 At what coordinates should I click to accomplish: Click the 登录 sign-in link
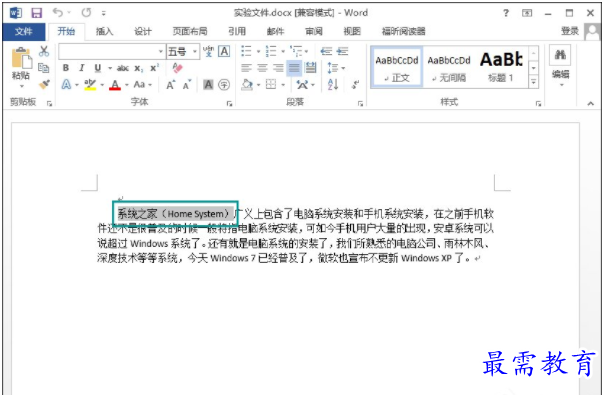[570, 31]
